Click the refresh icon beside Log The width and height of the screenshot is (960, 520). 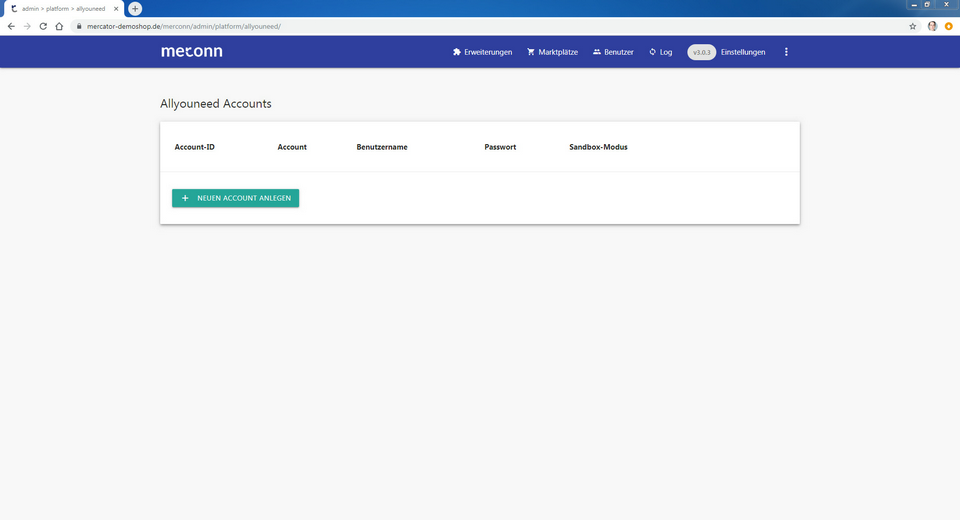click(x=652, y=52)
